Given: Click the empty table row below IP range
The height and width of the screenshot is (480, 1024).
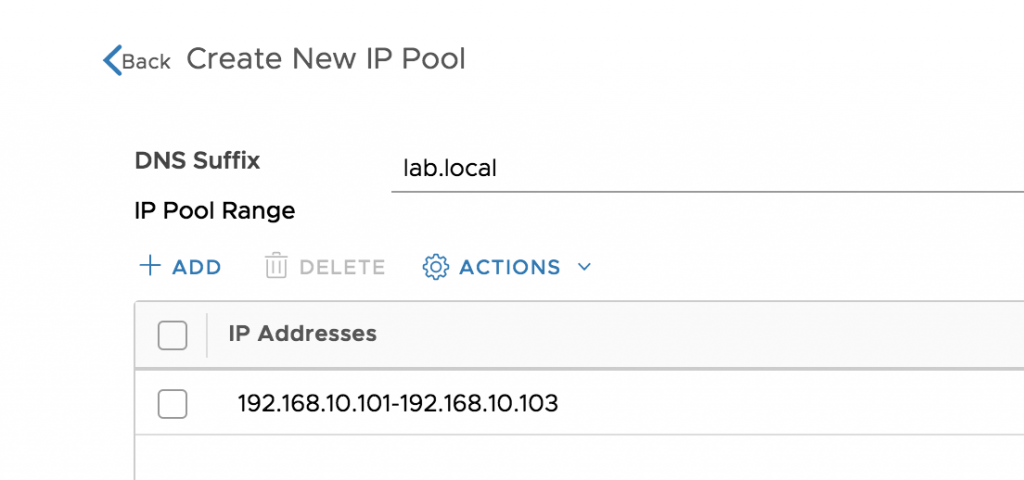Looking at the screenshot, I should coord(579,458).
